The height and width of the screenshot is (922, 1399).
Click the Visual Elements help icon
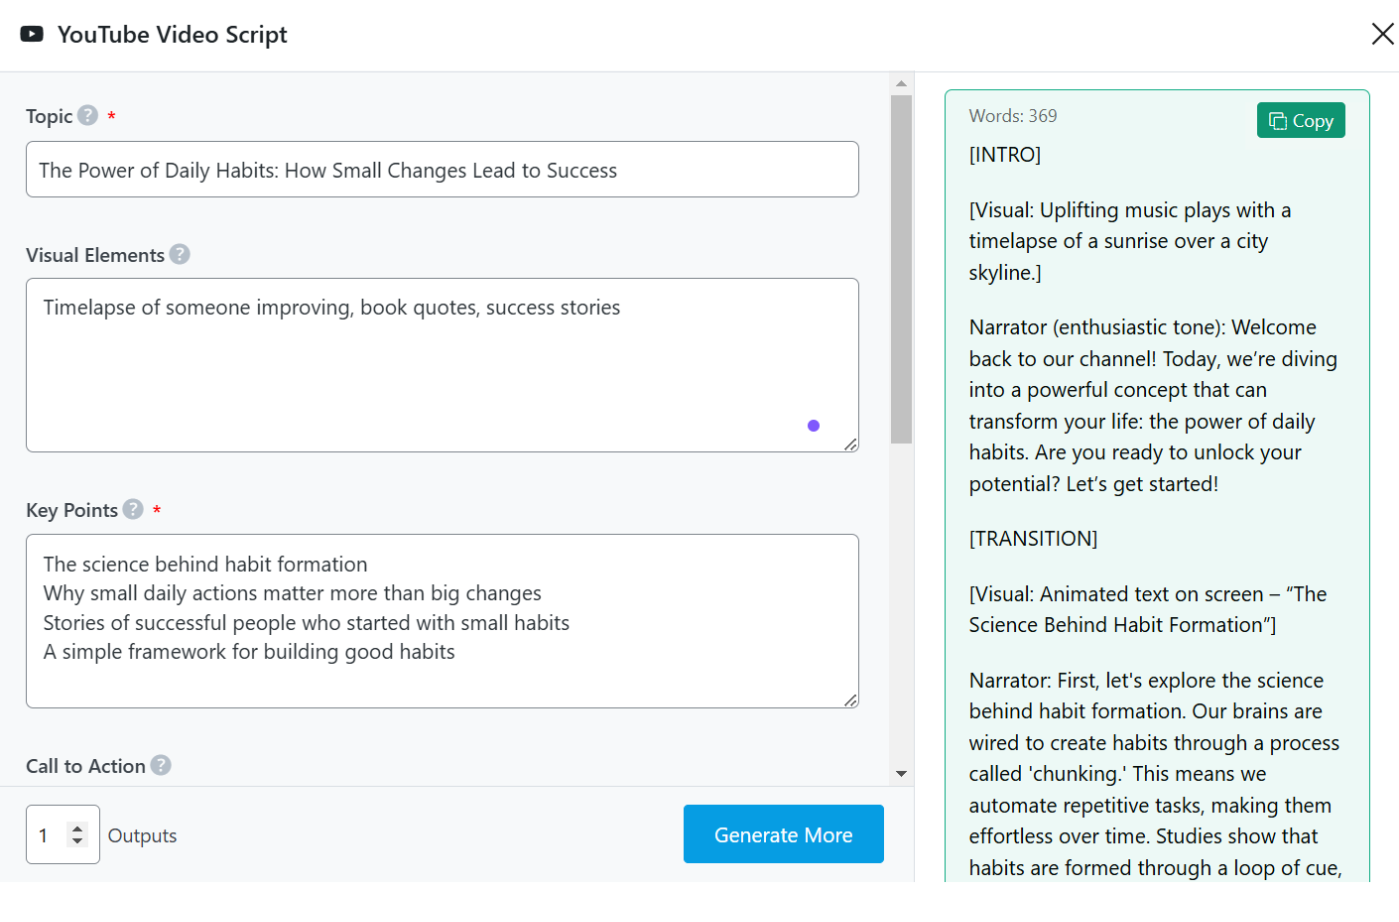tap(180, 255)
